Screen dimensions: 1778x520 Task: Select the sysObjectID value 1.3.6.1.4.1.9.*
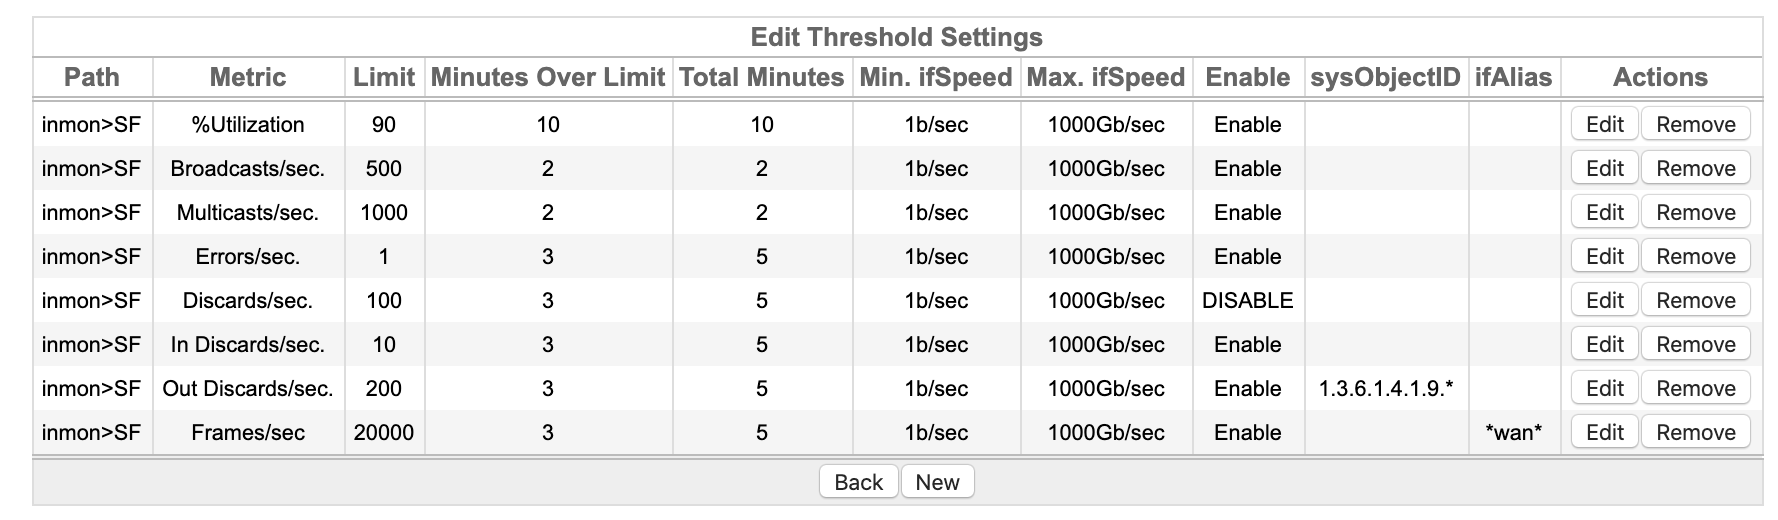coord(1385,388)
